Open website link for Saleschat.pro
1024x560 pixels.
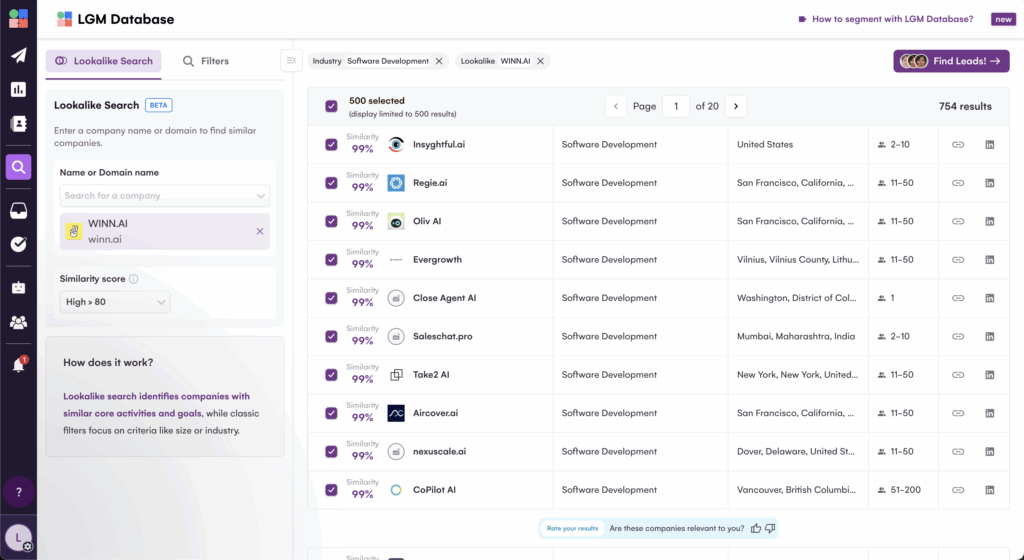click(x=957, y=336)
